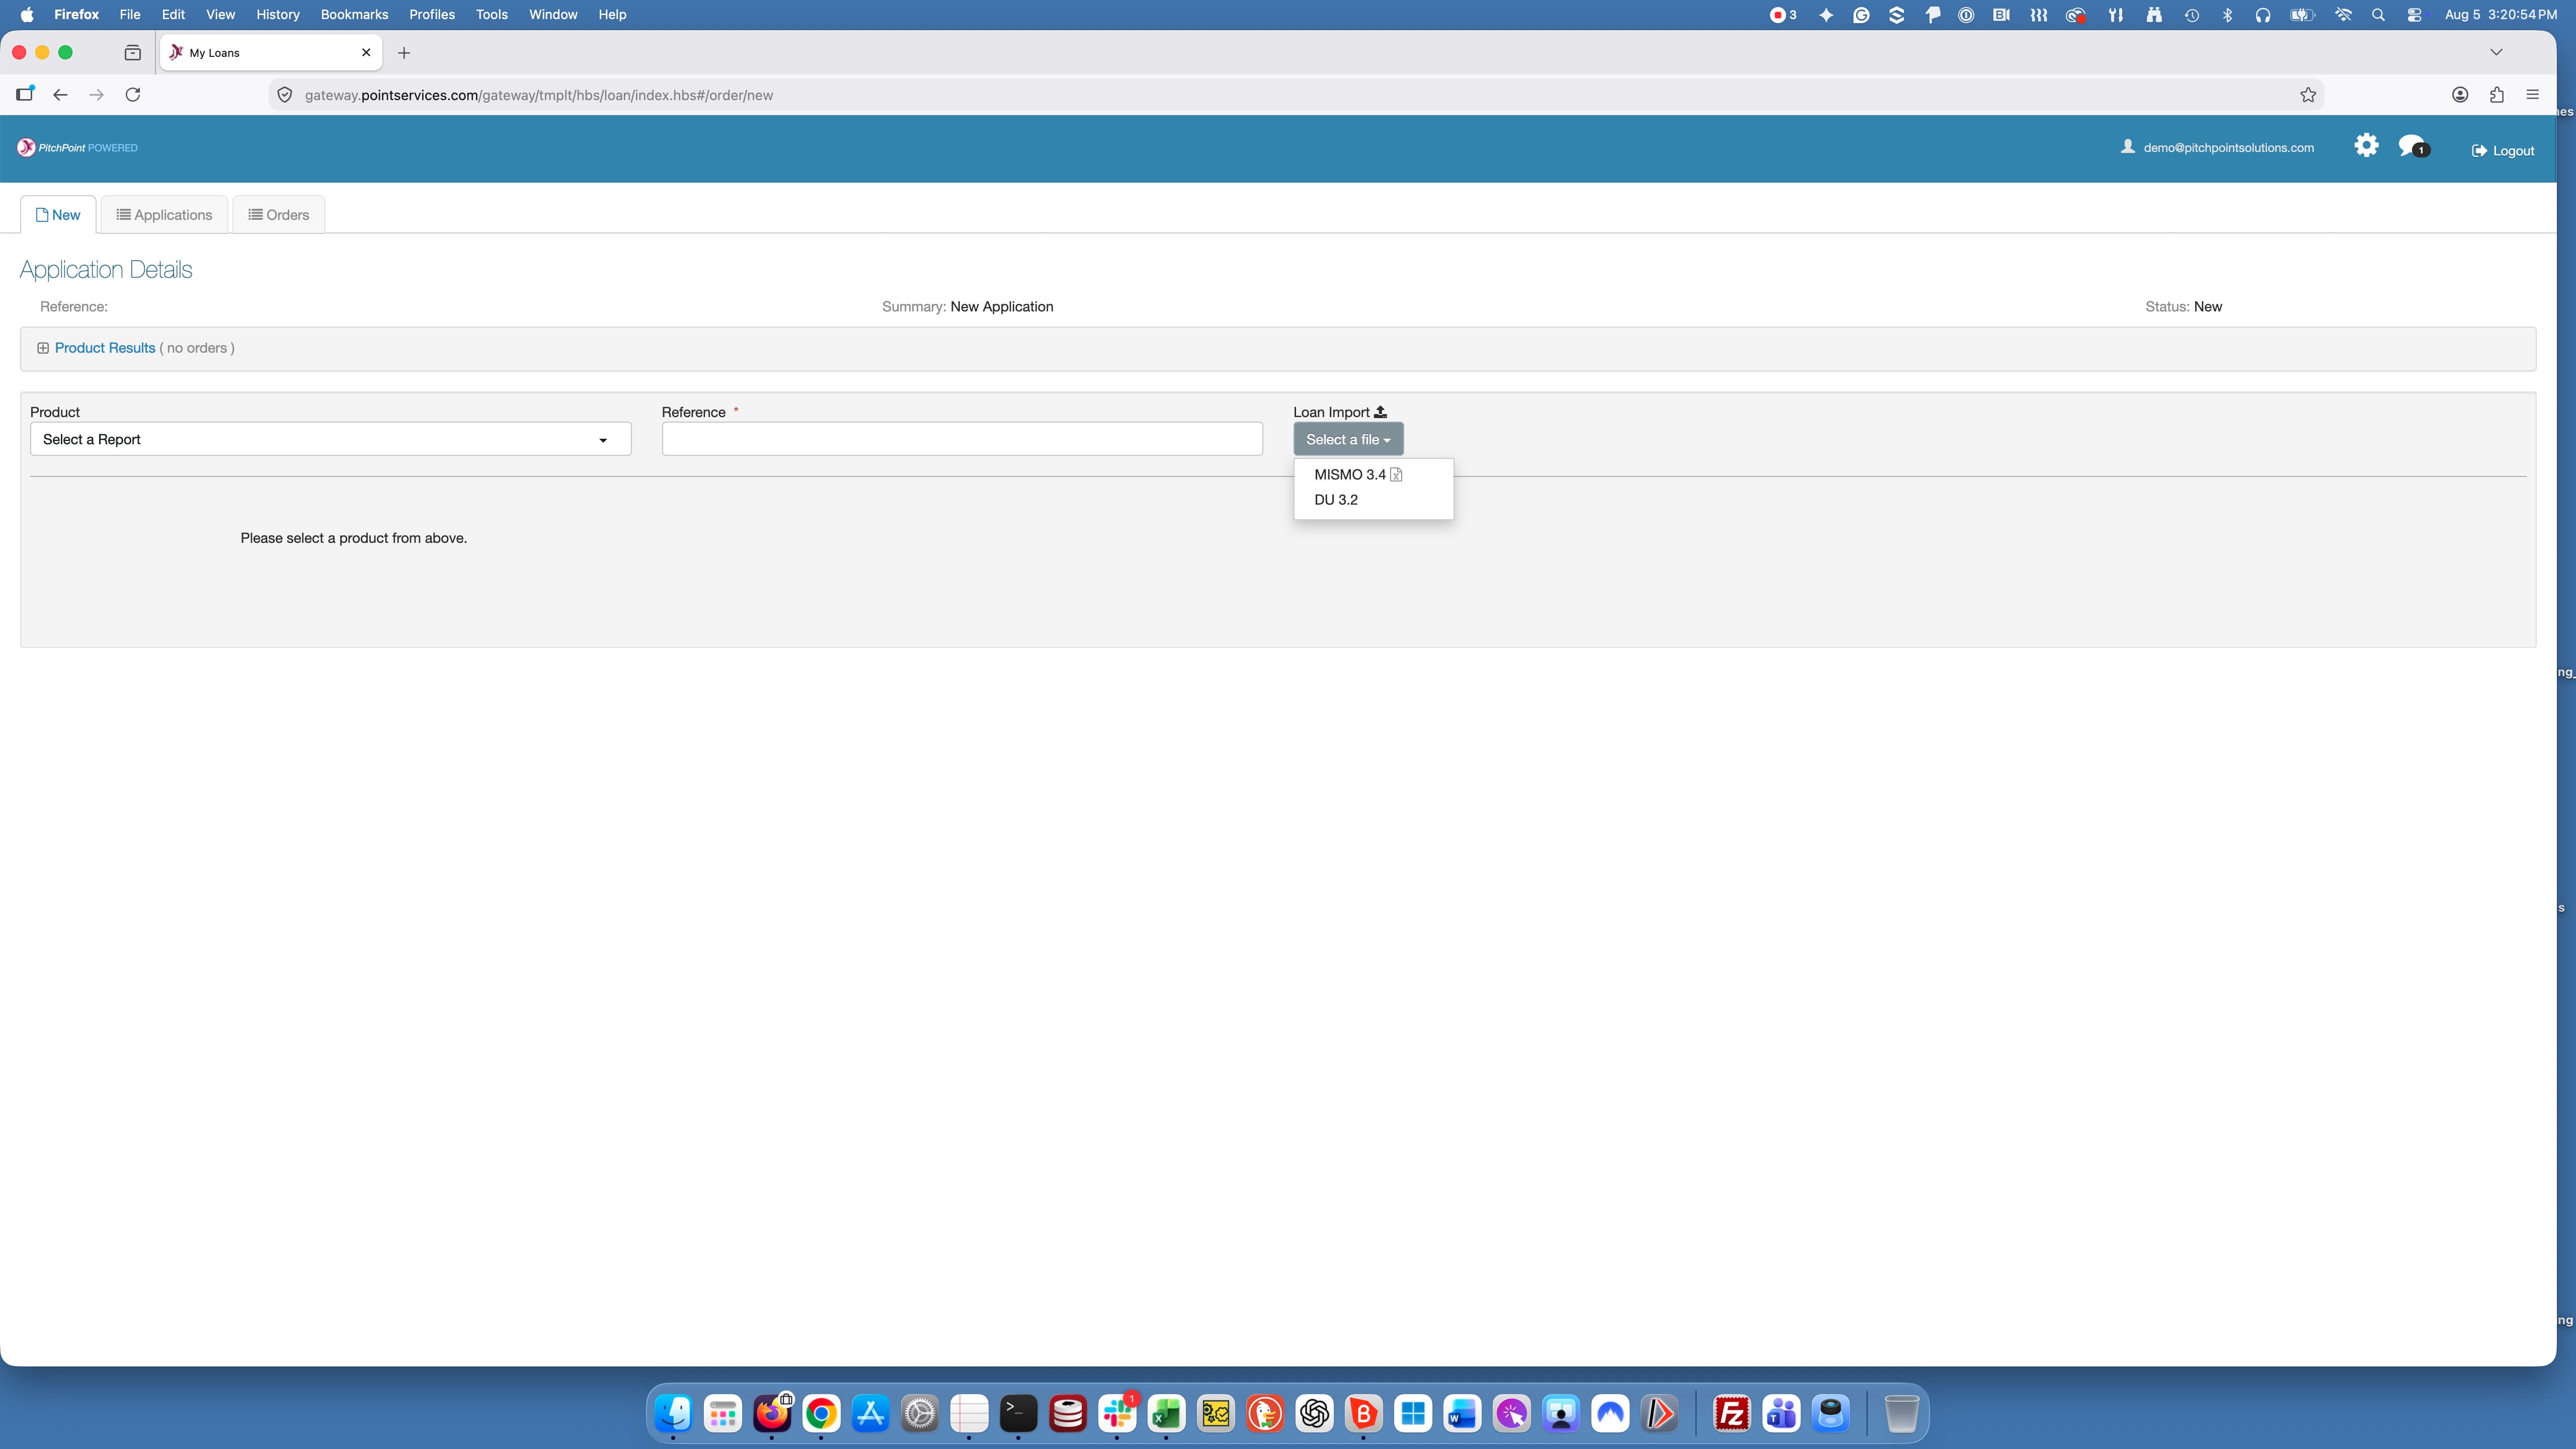2576x1449 pixels.
Task: Switch to the Orders tab
Action: tap(279, 215)
